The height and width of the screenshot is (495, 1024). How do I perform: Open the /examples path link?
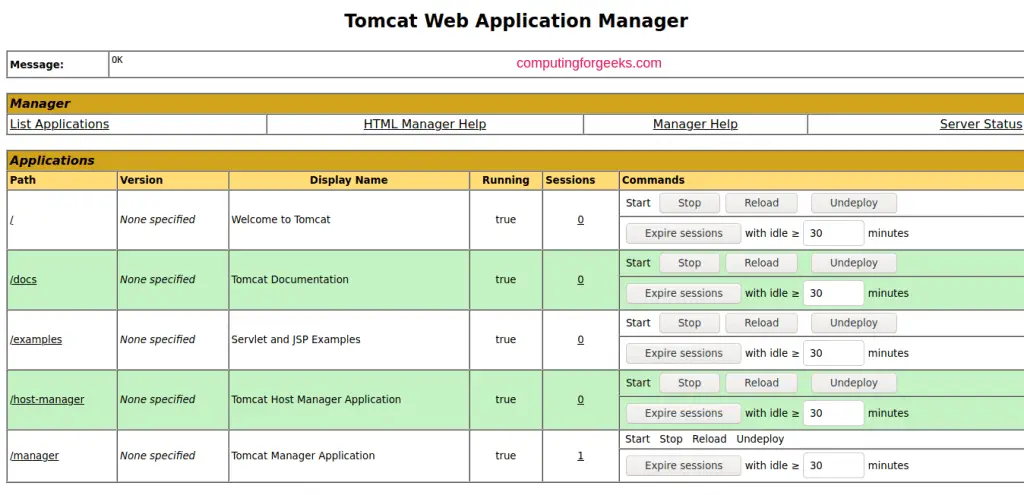click(x=36, y=340)
